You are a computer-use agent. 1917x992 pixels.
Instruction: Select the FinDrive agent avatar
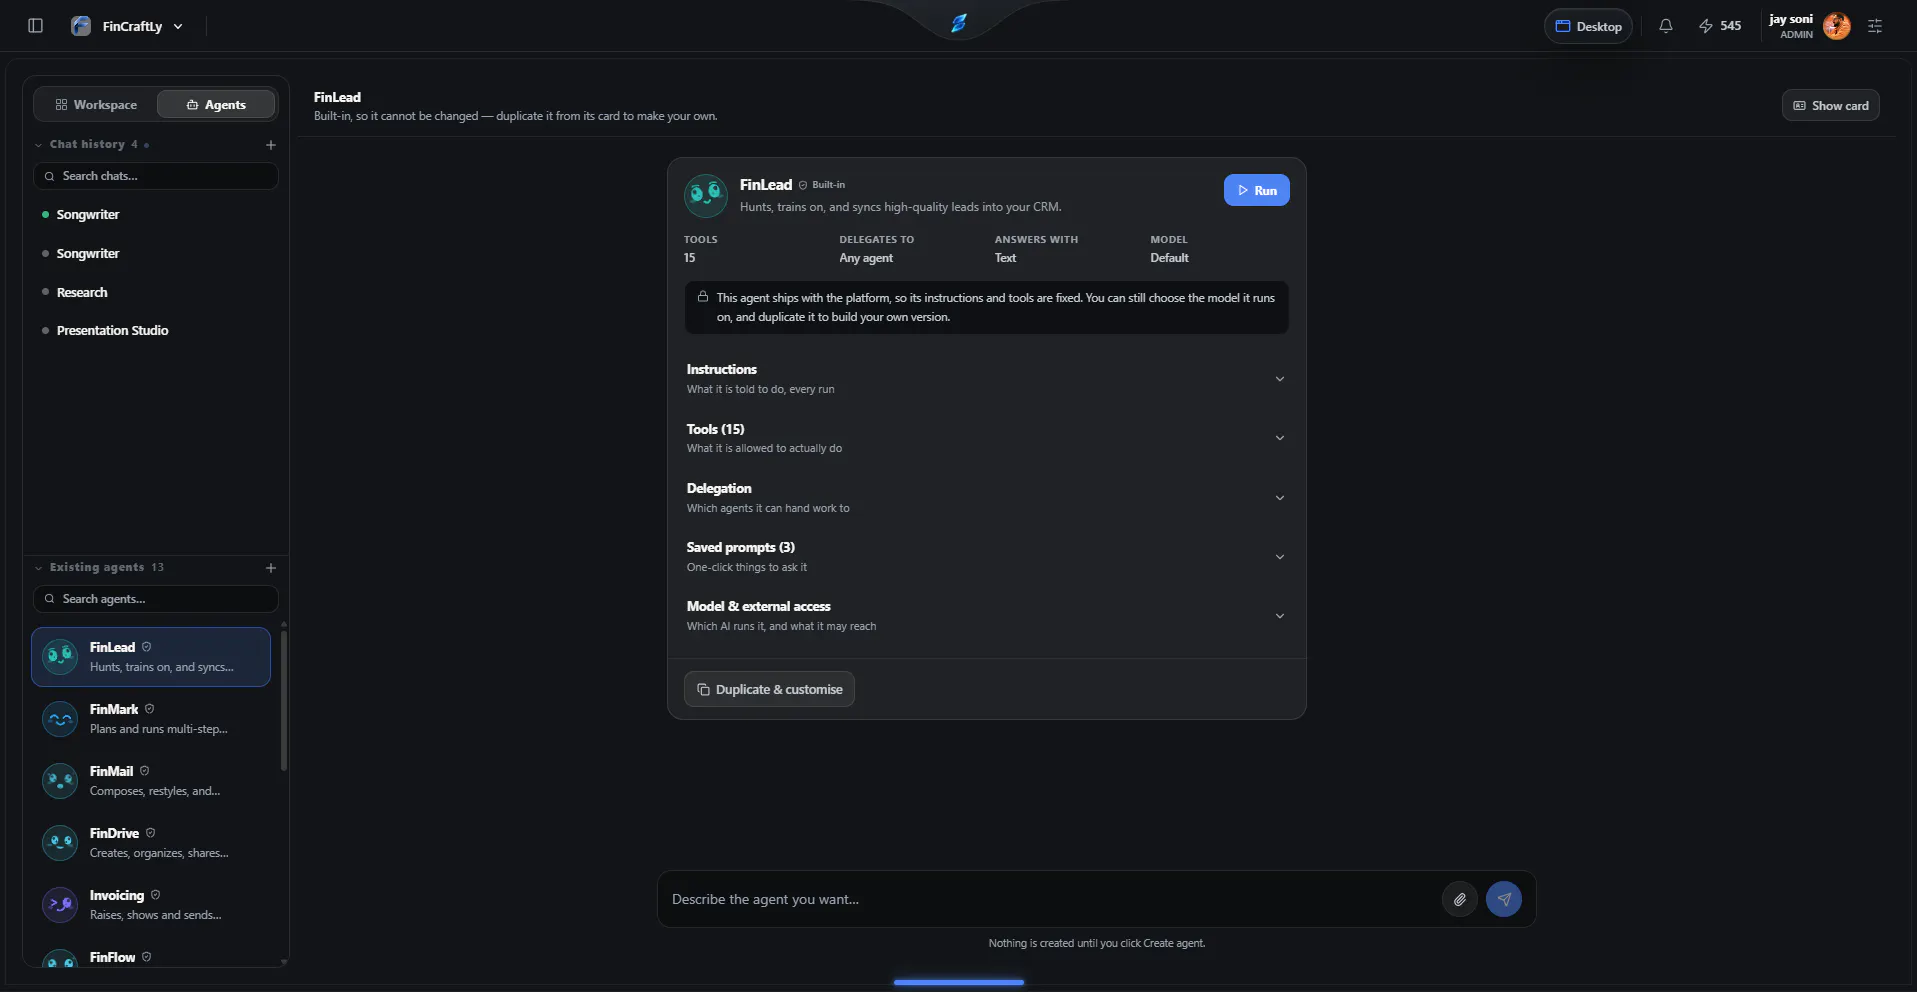click(60, 843)
